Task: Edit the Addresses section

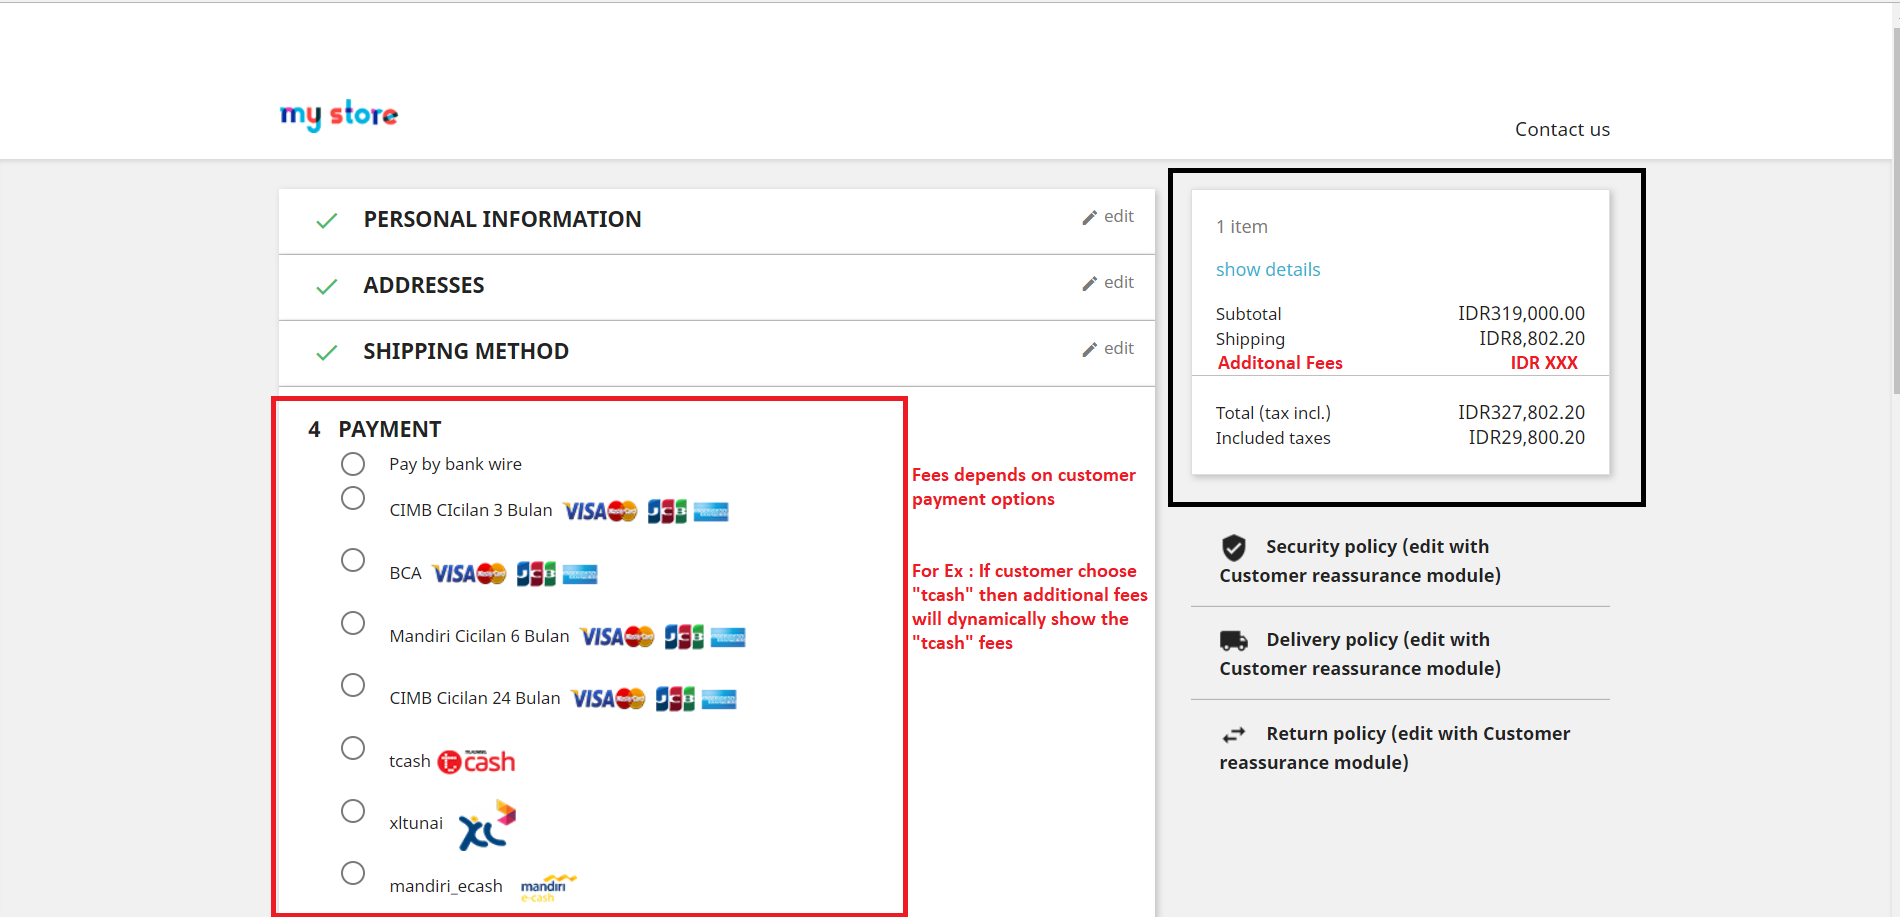Action: 1108,283
